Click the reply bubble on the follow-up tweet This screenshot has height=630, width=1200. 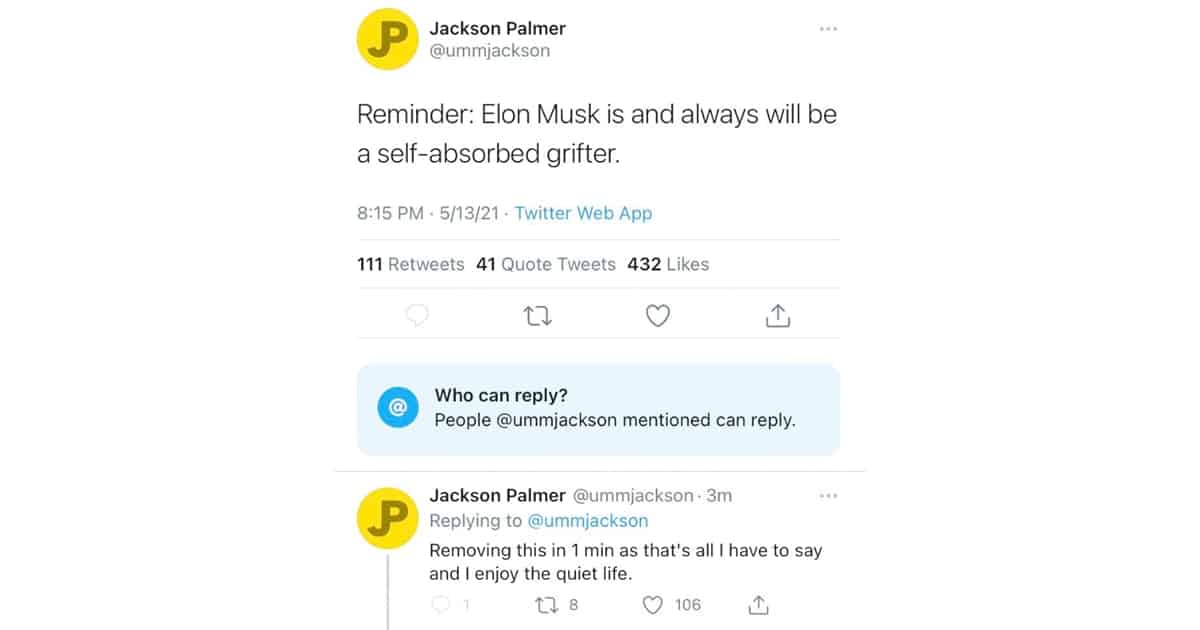tap(441, 605)
